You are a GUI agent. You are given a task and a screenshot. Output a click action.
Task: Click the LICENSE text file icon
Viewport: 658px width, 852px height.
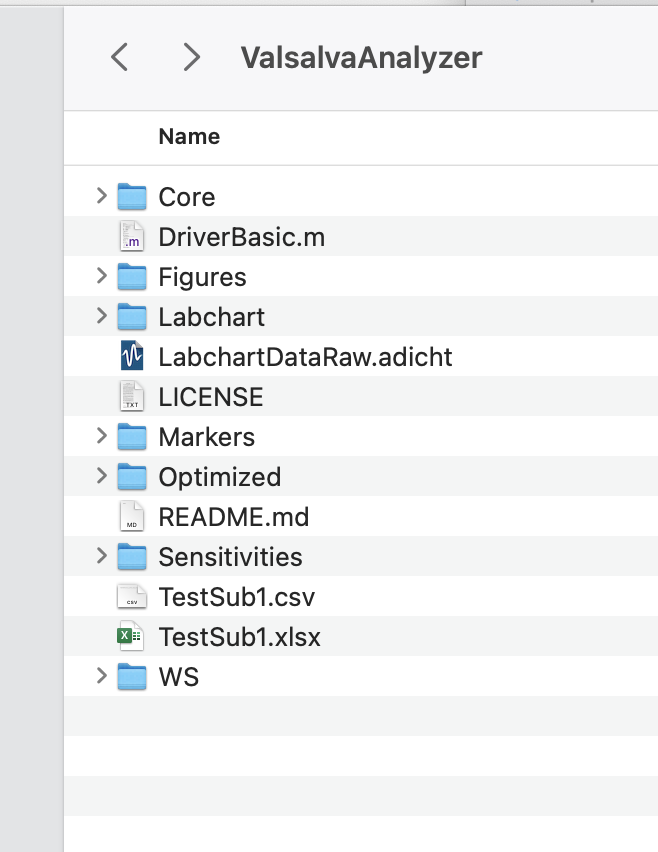(132, 397)
